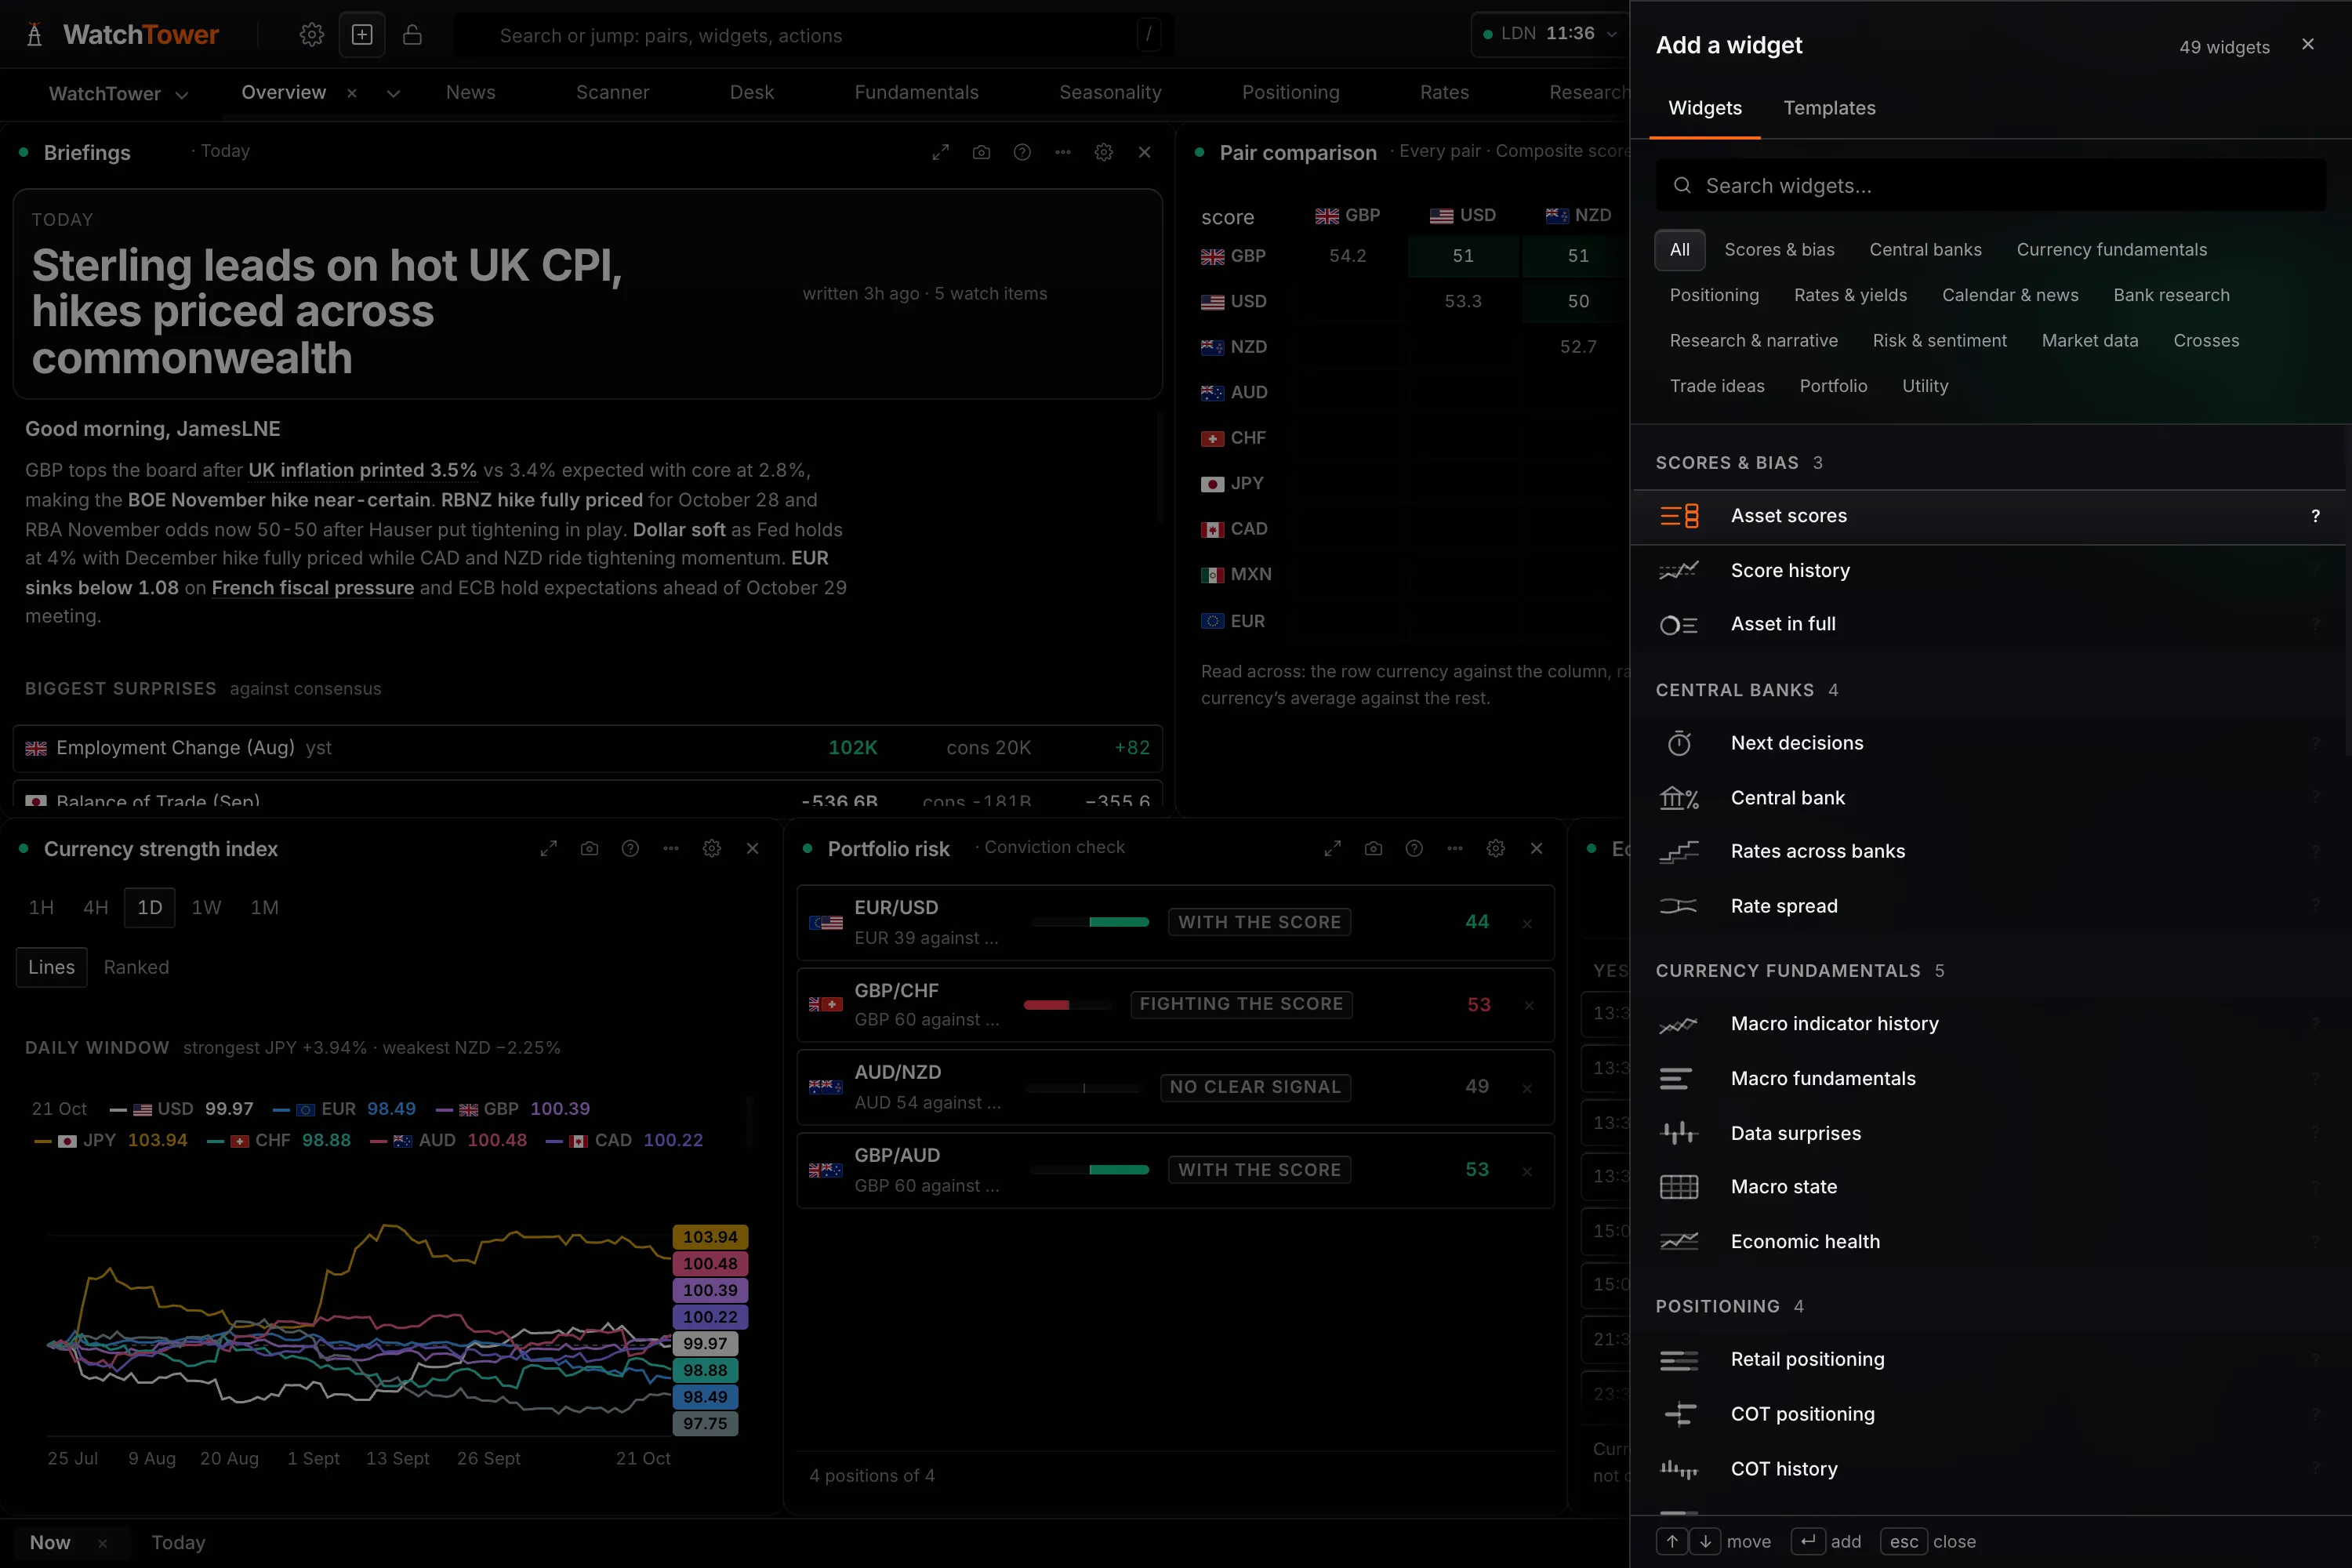
Task: Show help for Asset scores widget
Action: point(2315,516)
